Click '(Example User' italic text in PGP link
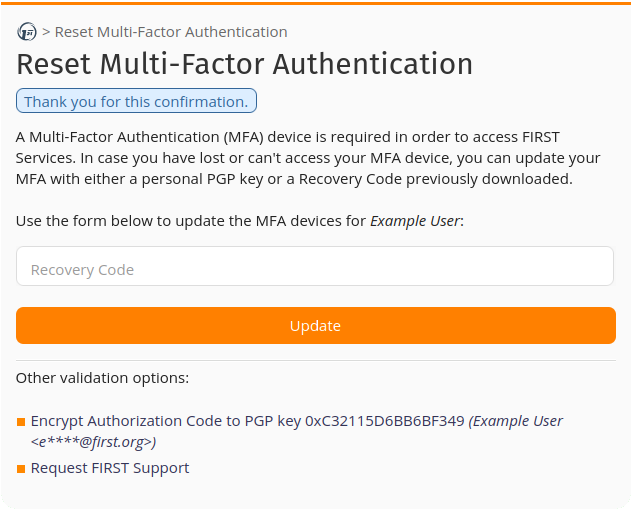633x513 pixels. 516,421
